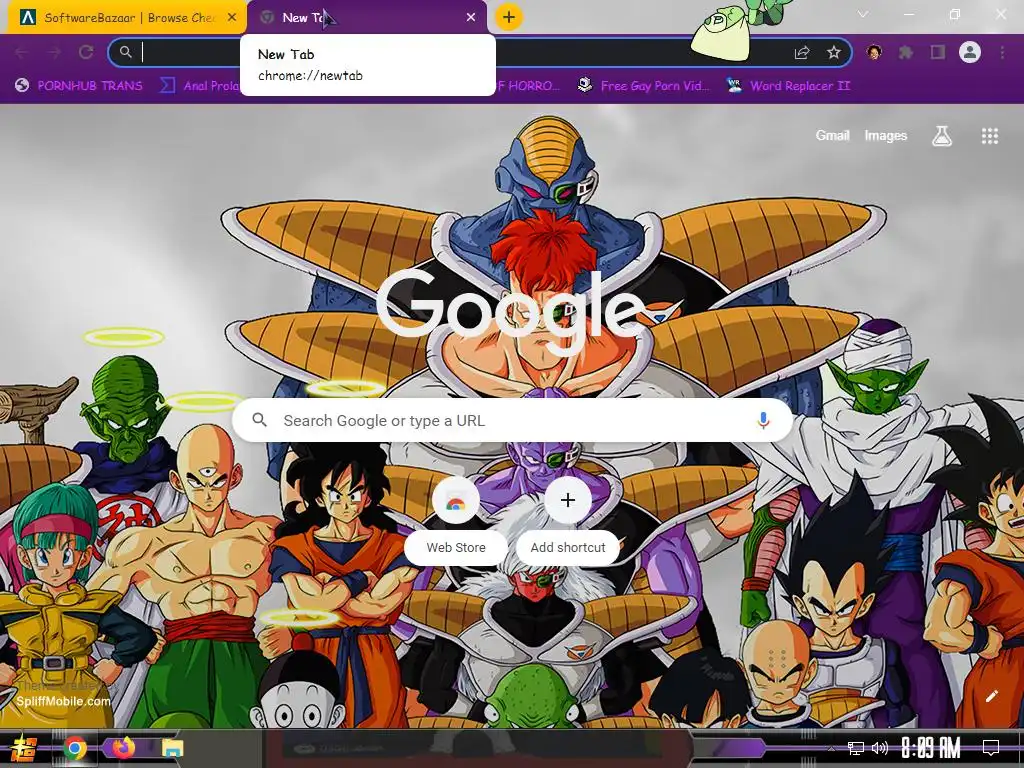The height and width of the screenshot is (768, 1024).
Task: Click the tab search chevron
Action: coord(863,14)
